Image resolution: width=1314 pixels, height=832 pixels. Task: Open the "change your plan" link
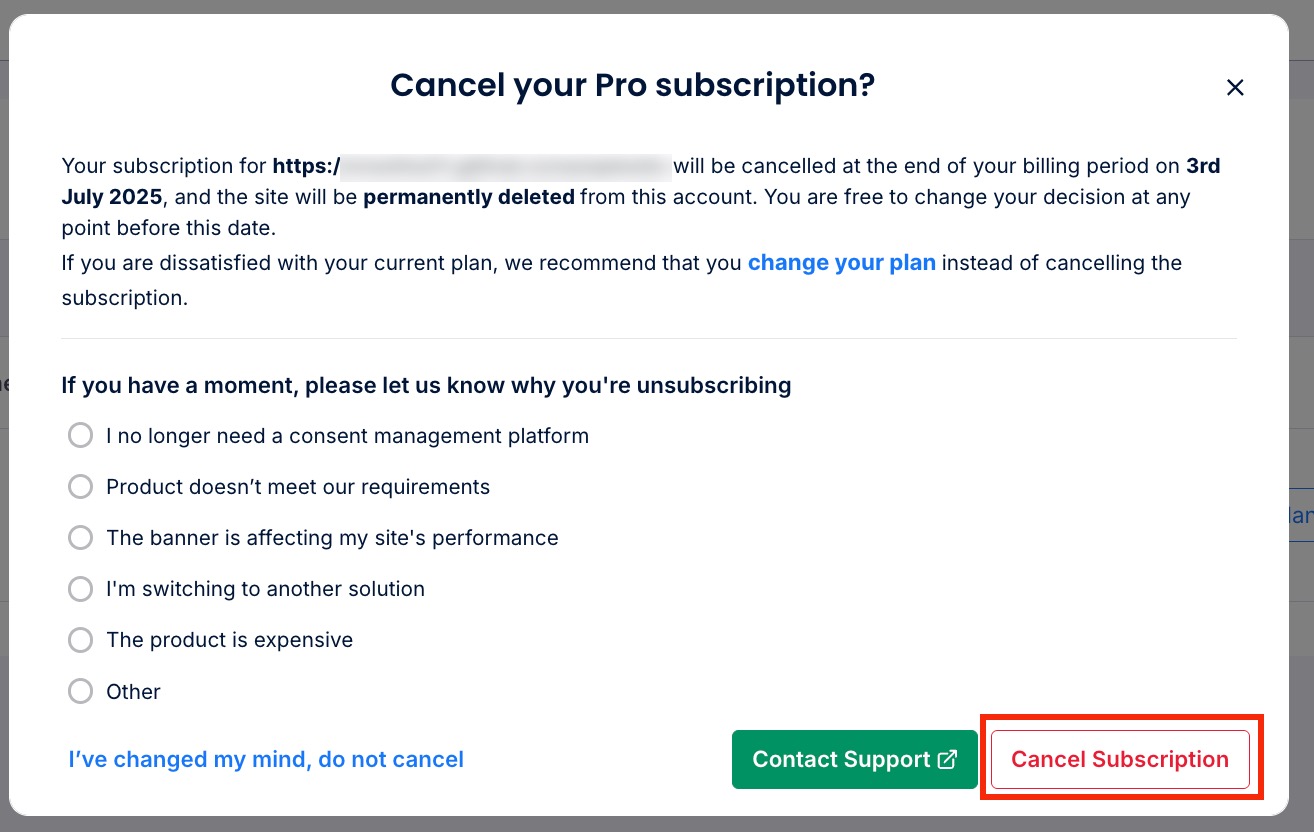click(841, 263)
